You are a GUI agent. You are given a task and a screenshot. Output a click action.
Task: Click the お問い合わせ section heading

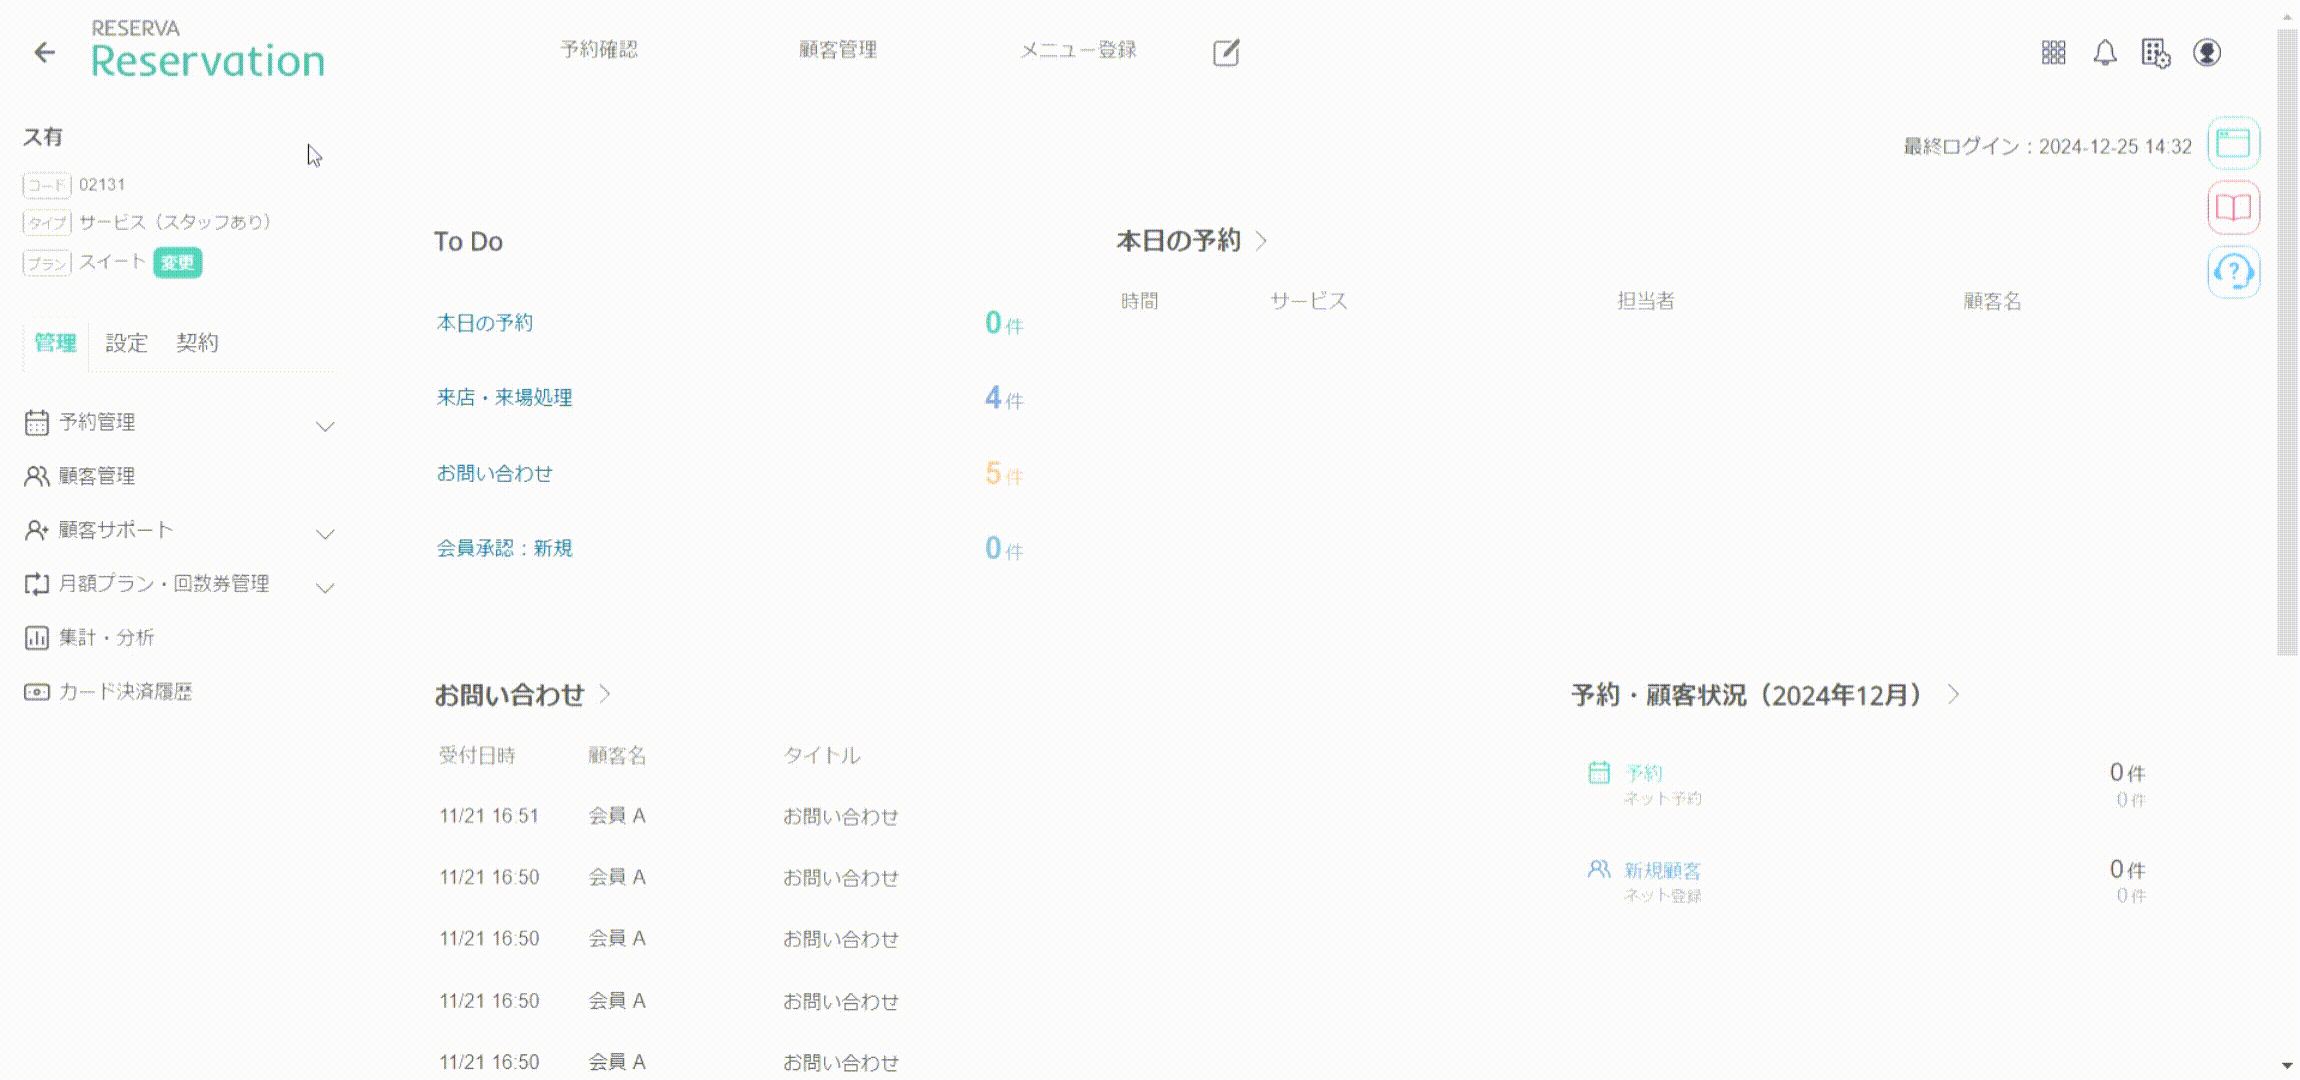(x=509, y=694)
